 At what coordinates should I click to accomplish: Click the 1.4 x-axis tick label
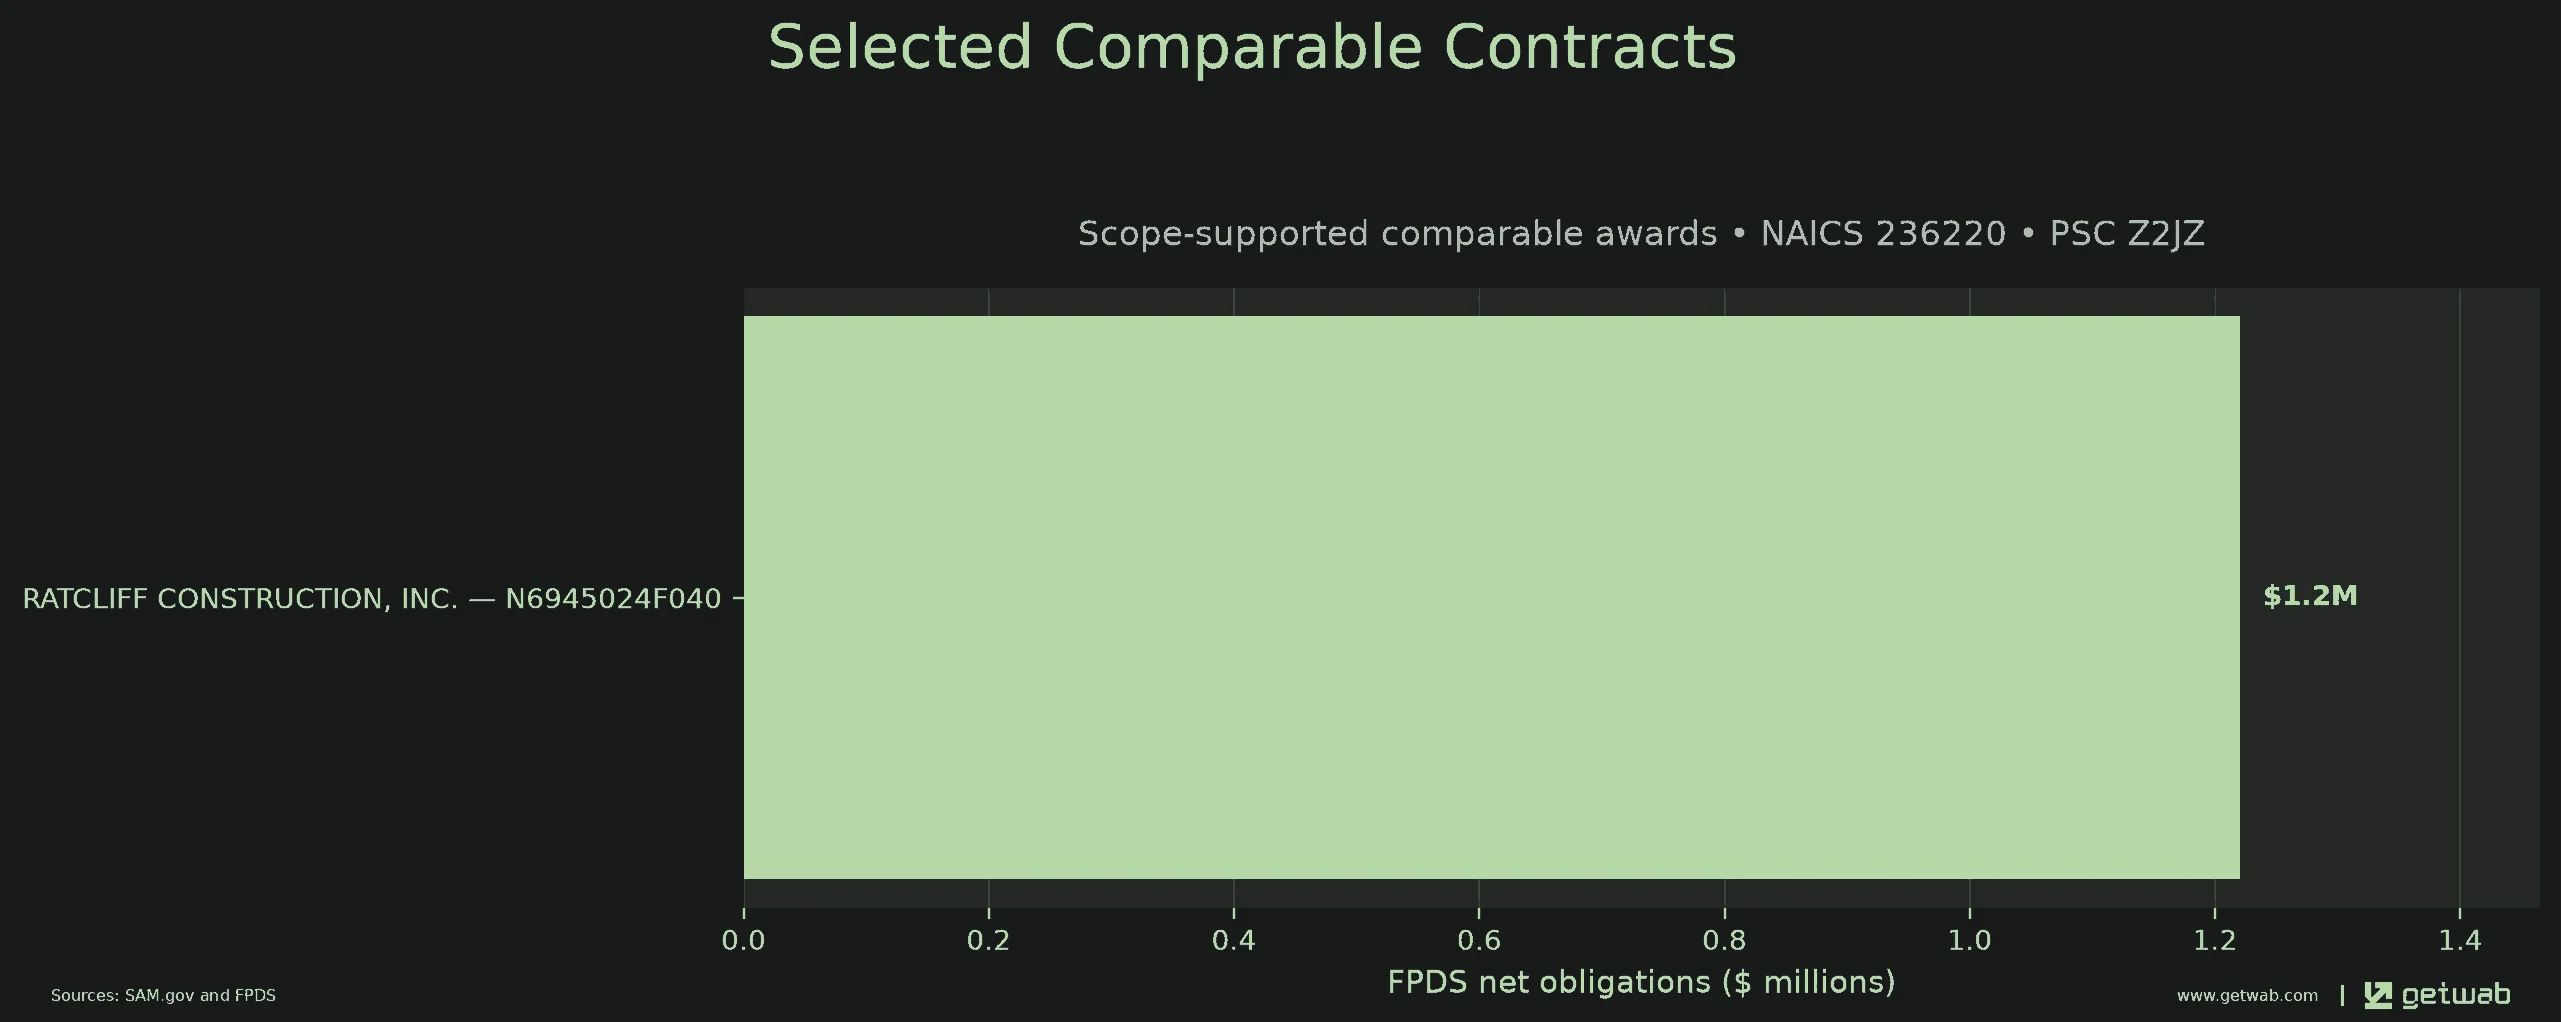tap(2460, 940)
